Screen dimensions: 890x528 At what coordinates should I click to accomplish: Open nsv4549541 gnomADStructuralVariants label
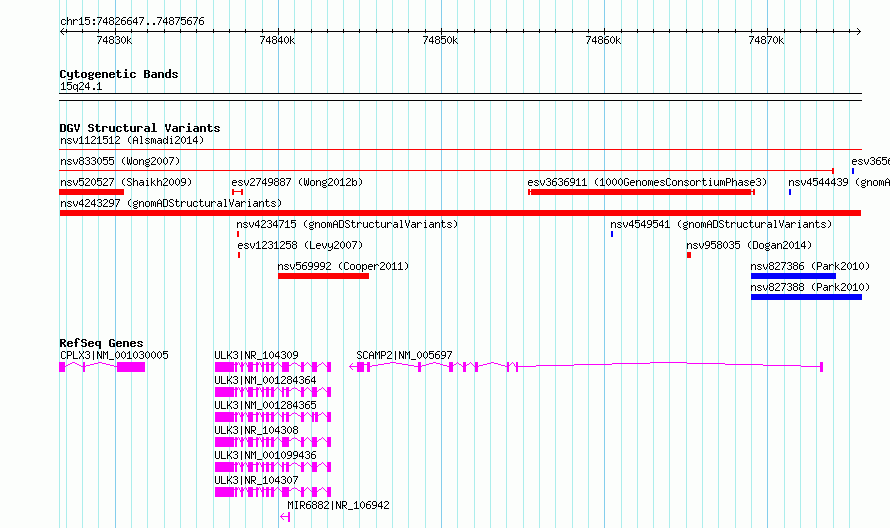coord(721,224)
